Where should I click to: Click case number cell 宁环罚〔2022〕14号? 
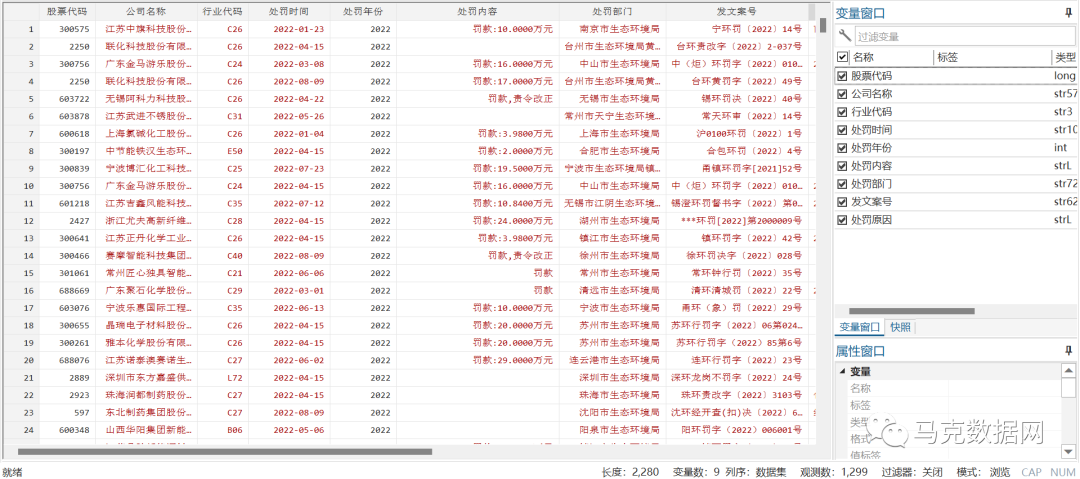click(736, 29)
